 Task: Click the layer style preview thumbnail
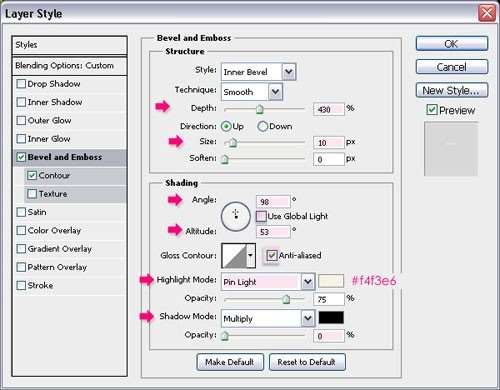coord(451,149)
